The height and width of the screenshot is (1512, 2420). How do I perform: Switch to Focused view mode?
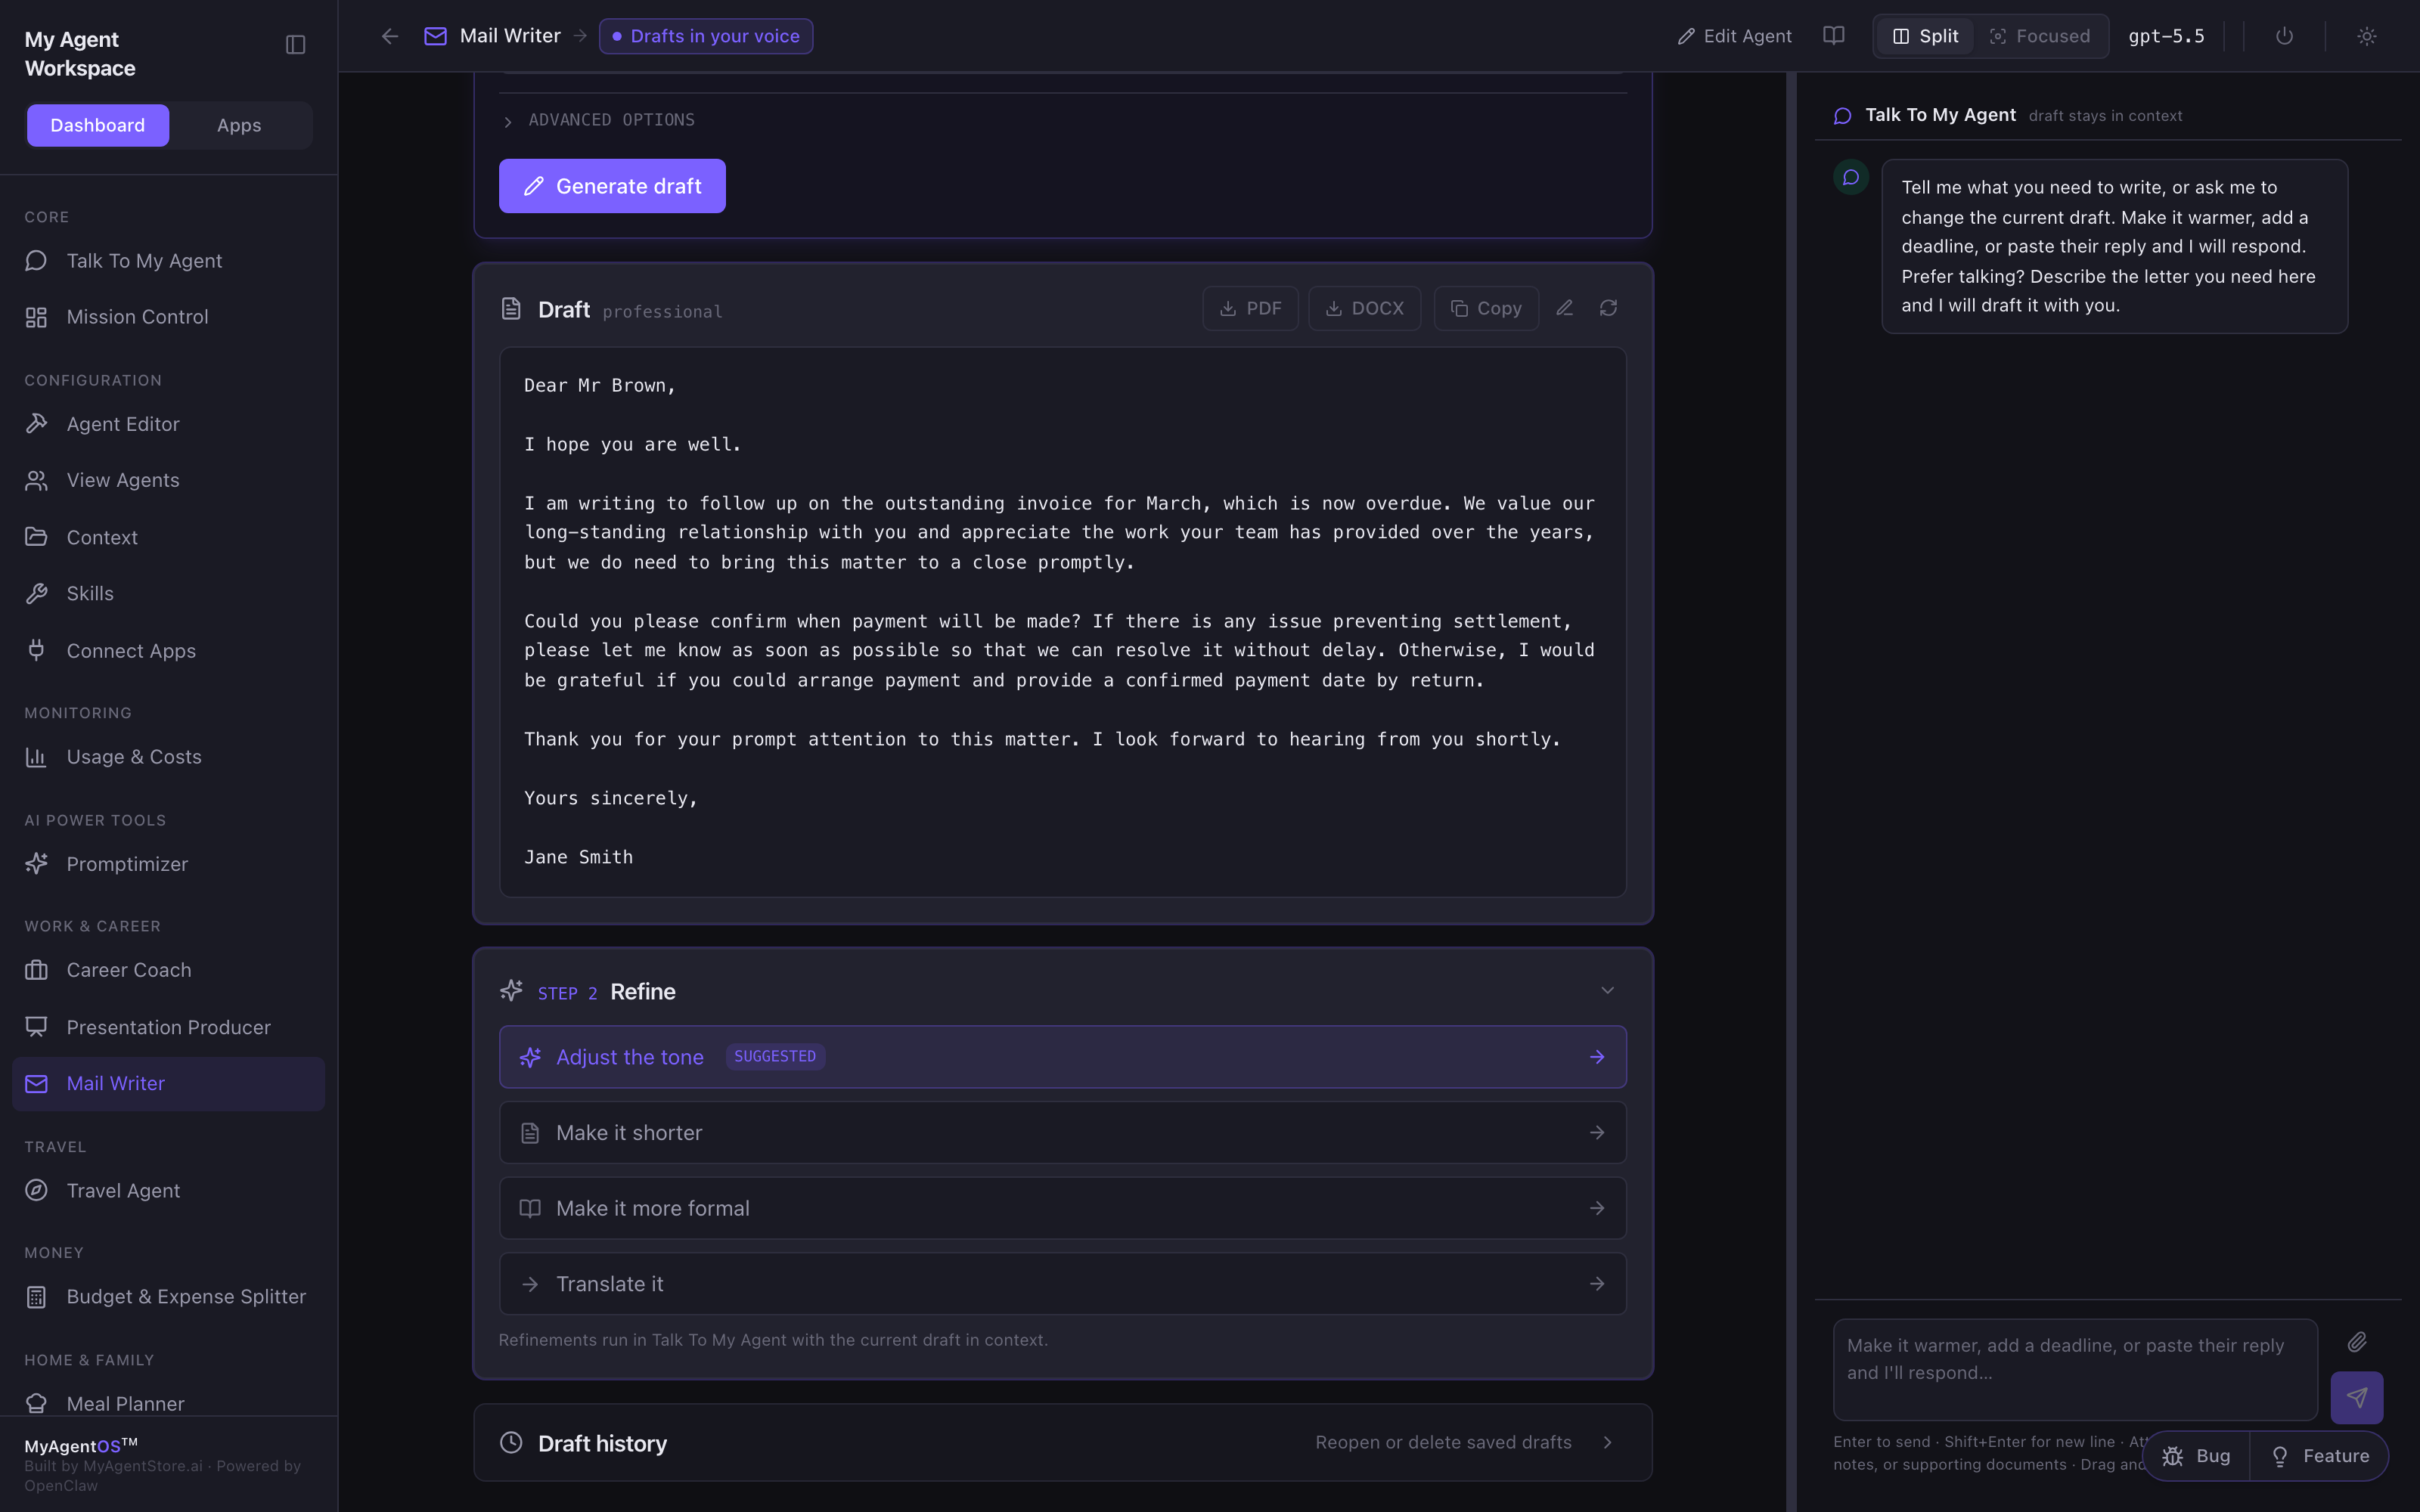(x=2040, y=36)
